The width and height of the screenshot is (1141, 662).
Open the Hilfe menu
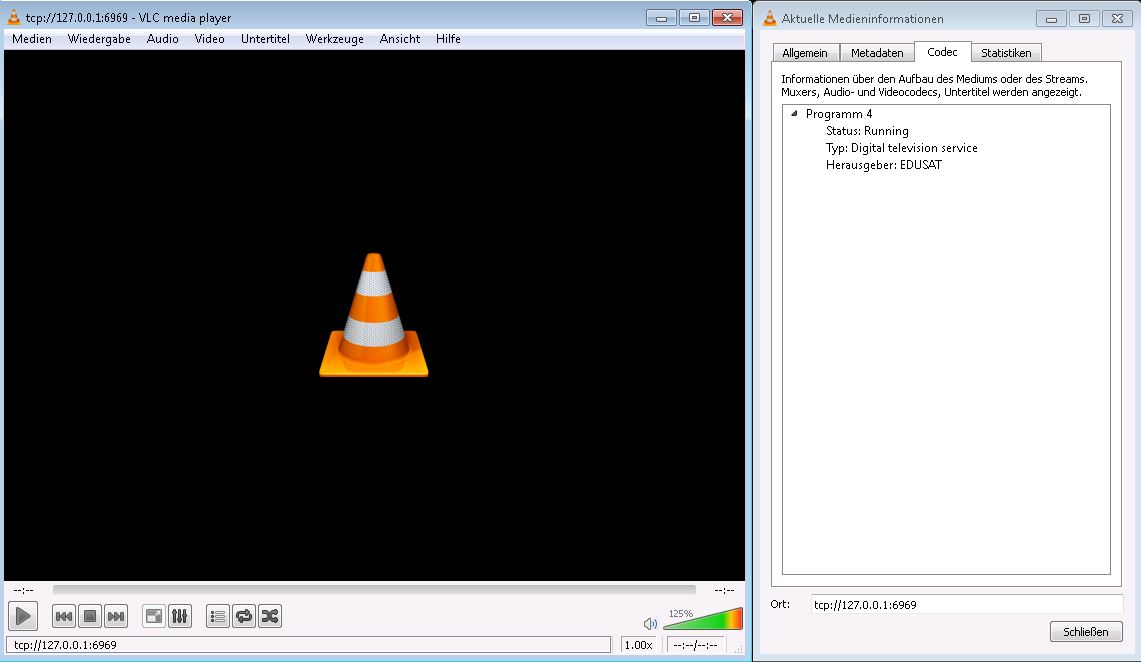[448, 39]
